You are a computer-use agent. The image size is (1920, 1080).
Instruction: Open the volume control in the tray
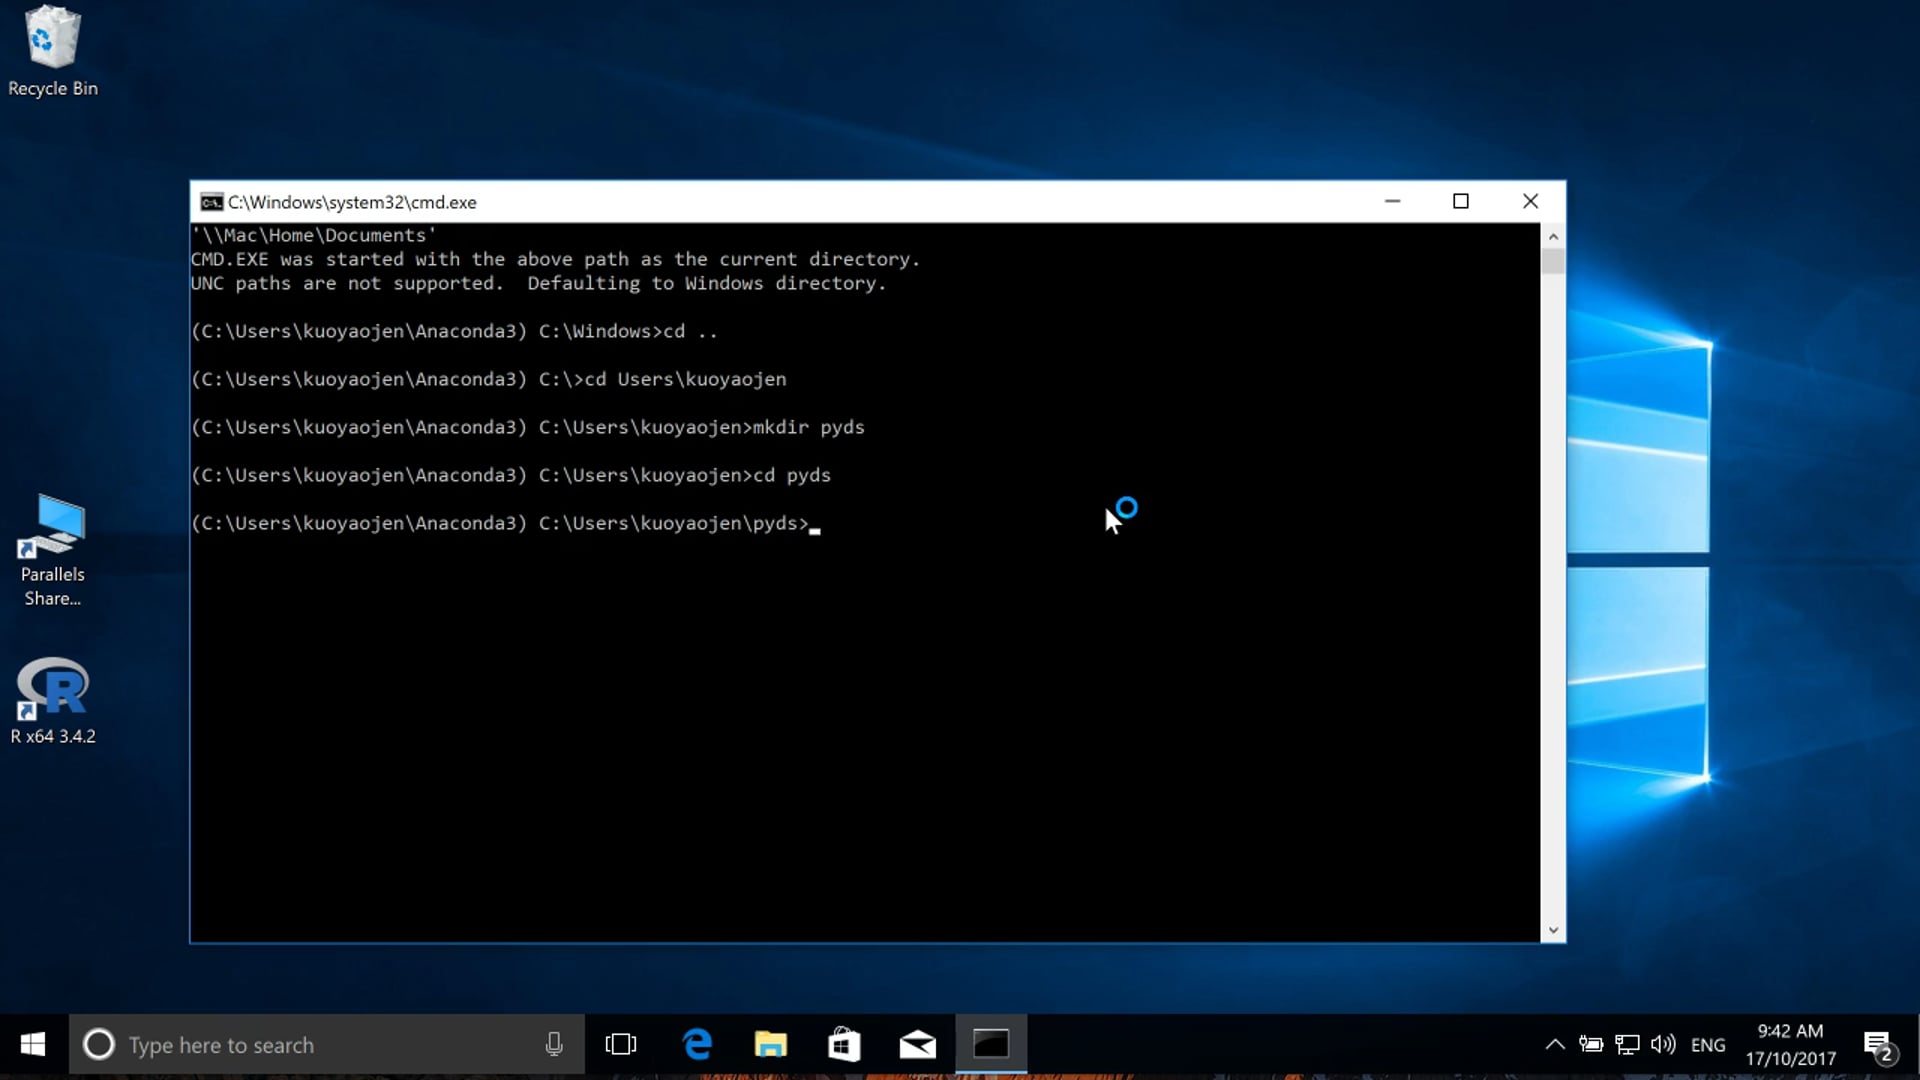[1663, 1045]
